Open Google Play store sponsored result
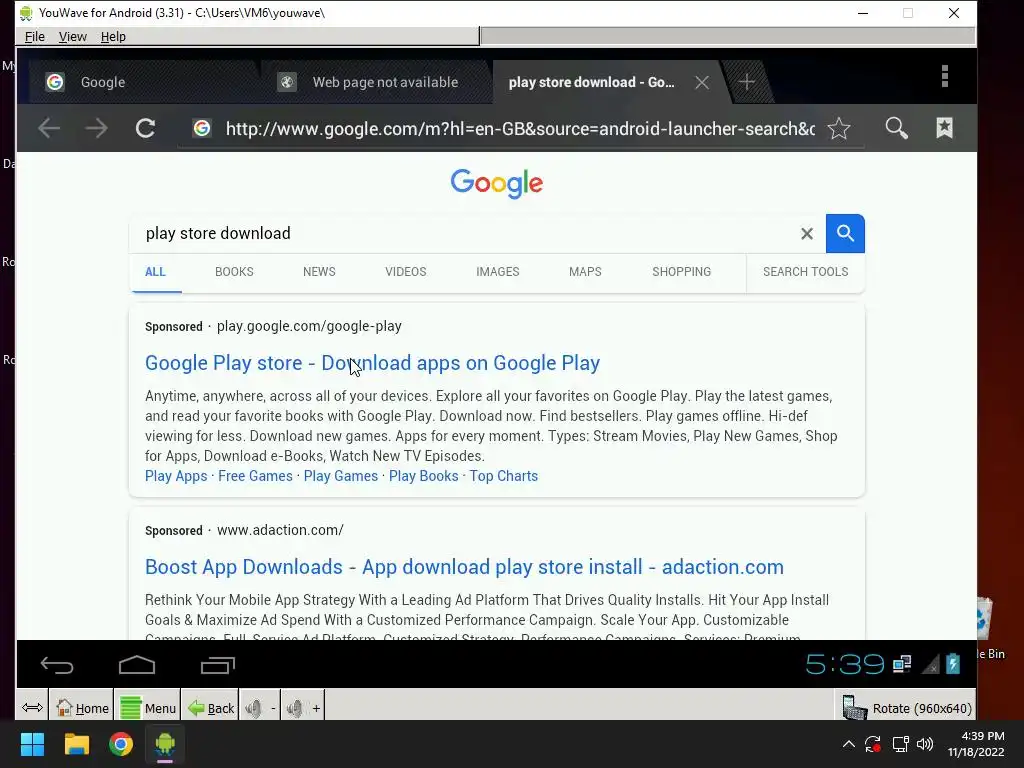Viewport: 1024px width, 768px height. (372, 363)
